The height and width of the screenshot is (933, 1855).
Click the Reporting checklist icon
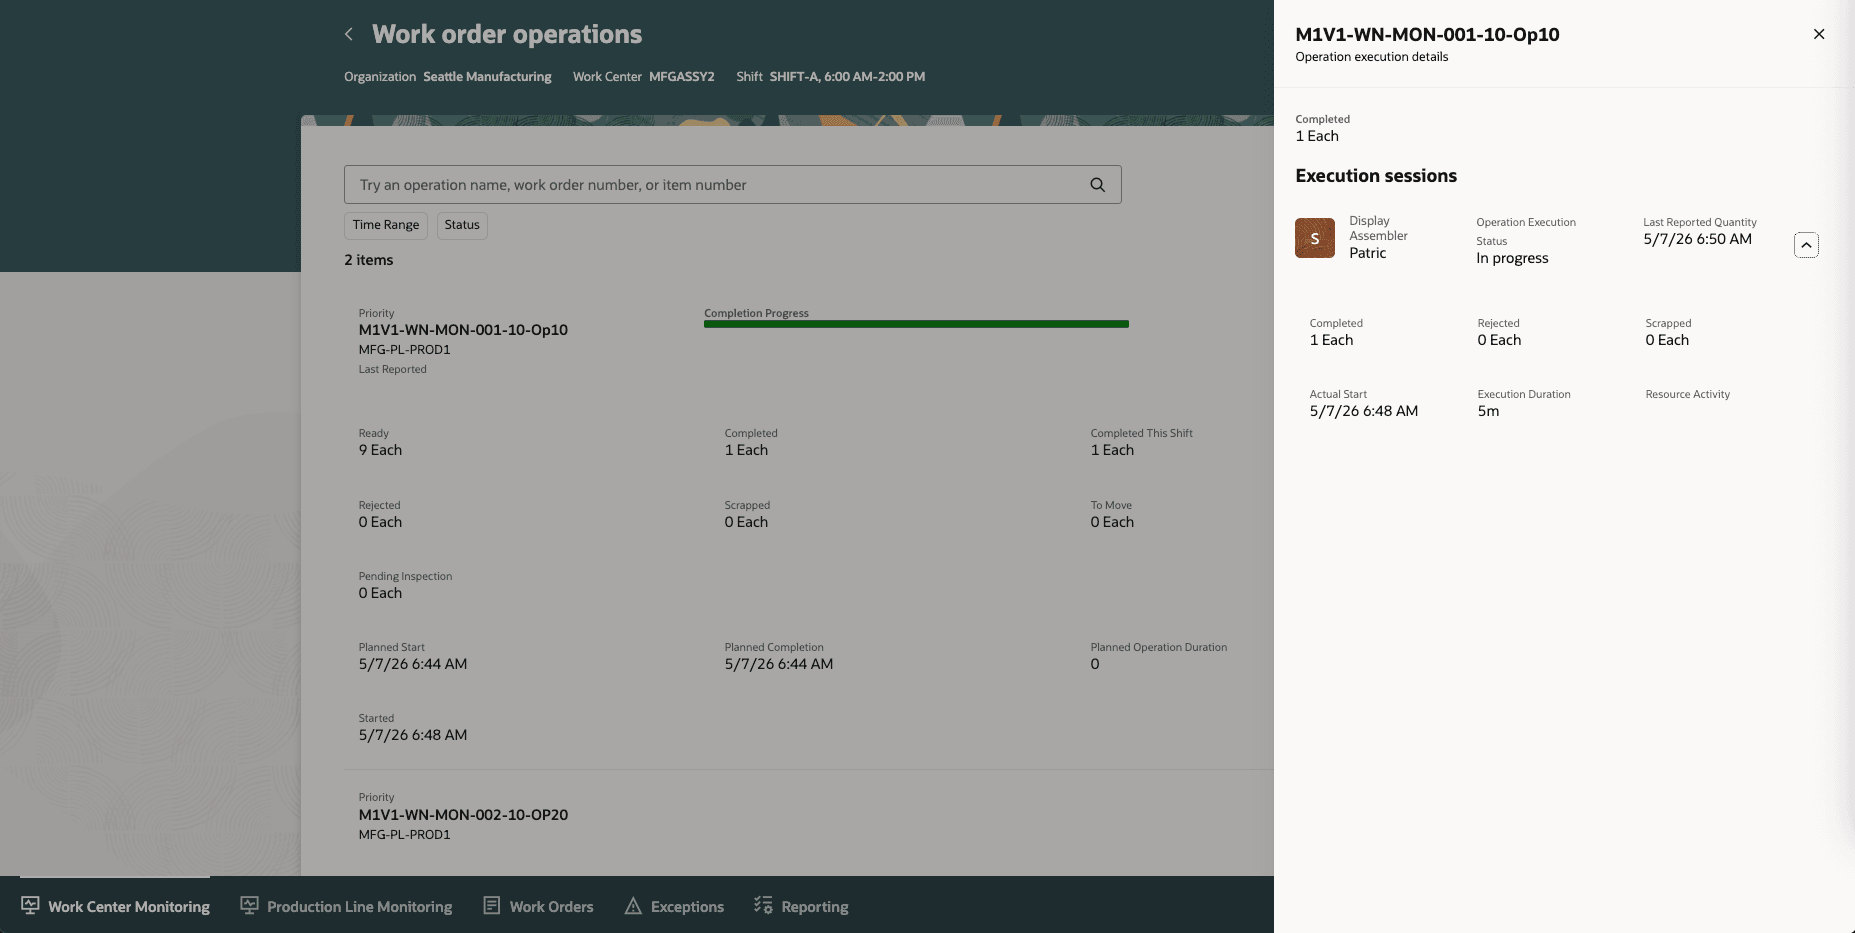coord(763,905)
